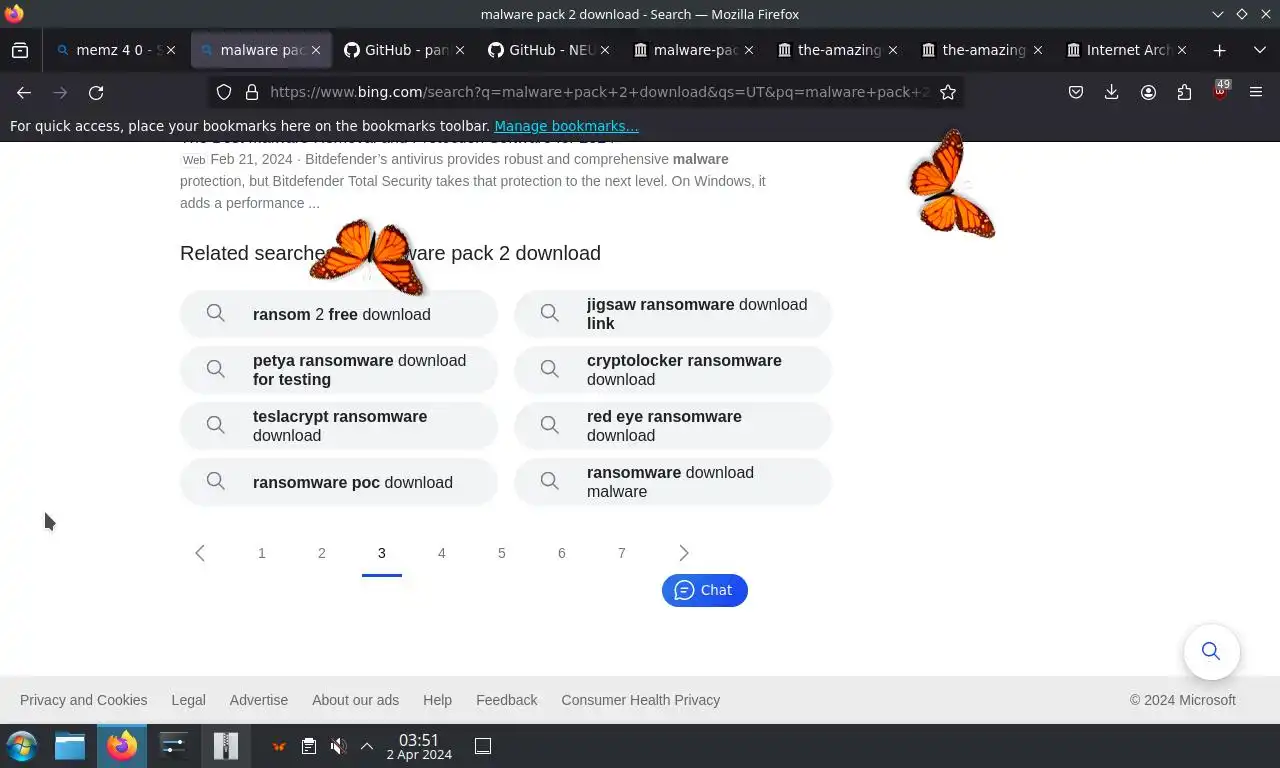Open Firefox View recent browsing icon
Viewport: 1280px width, 768px height.
(x=20, y=50)
